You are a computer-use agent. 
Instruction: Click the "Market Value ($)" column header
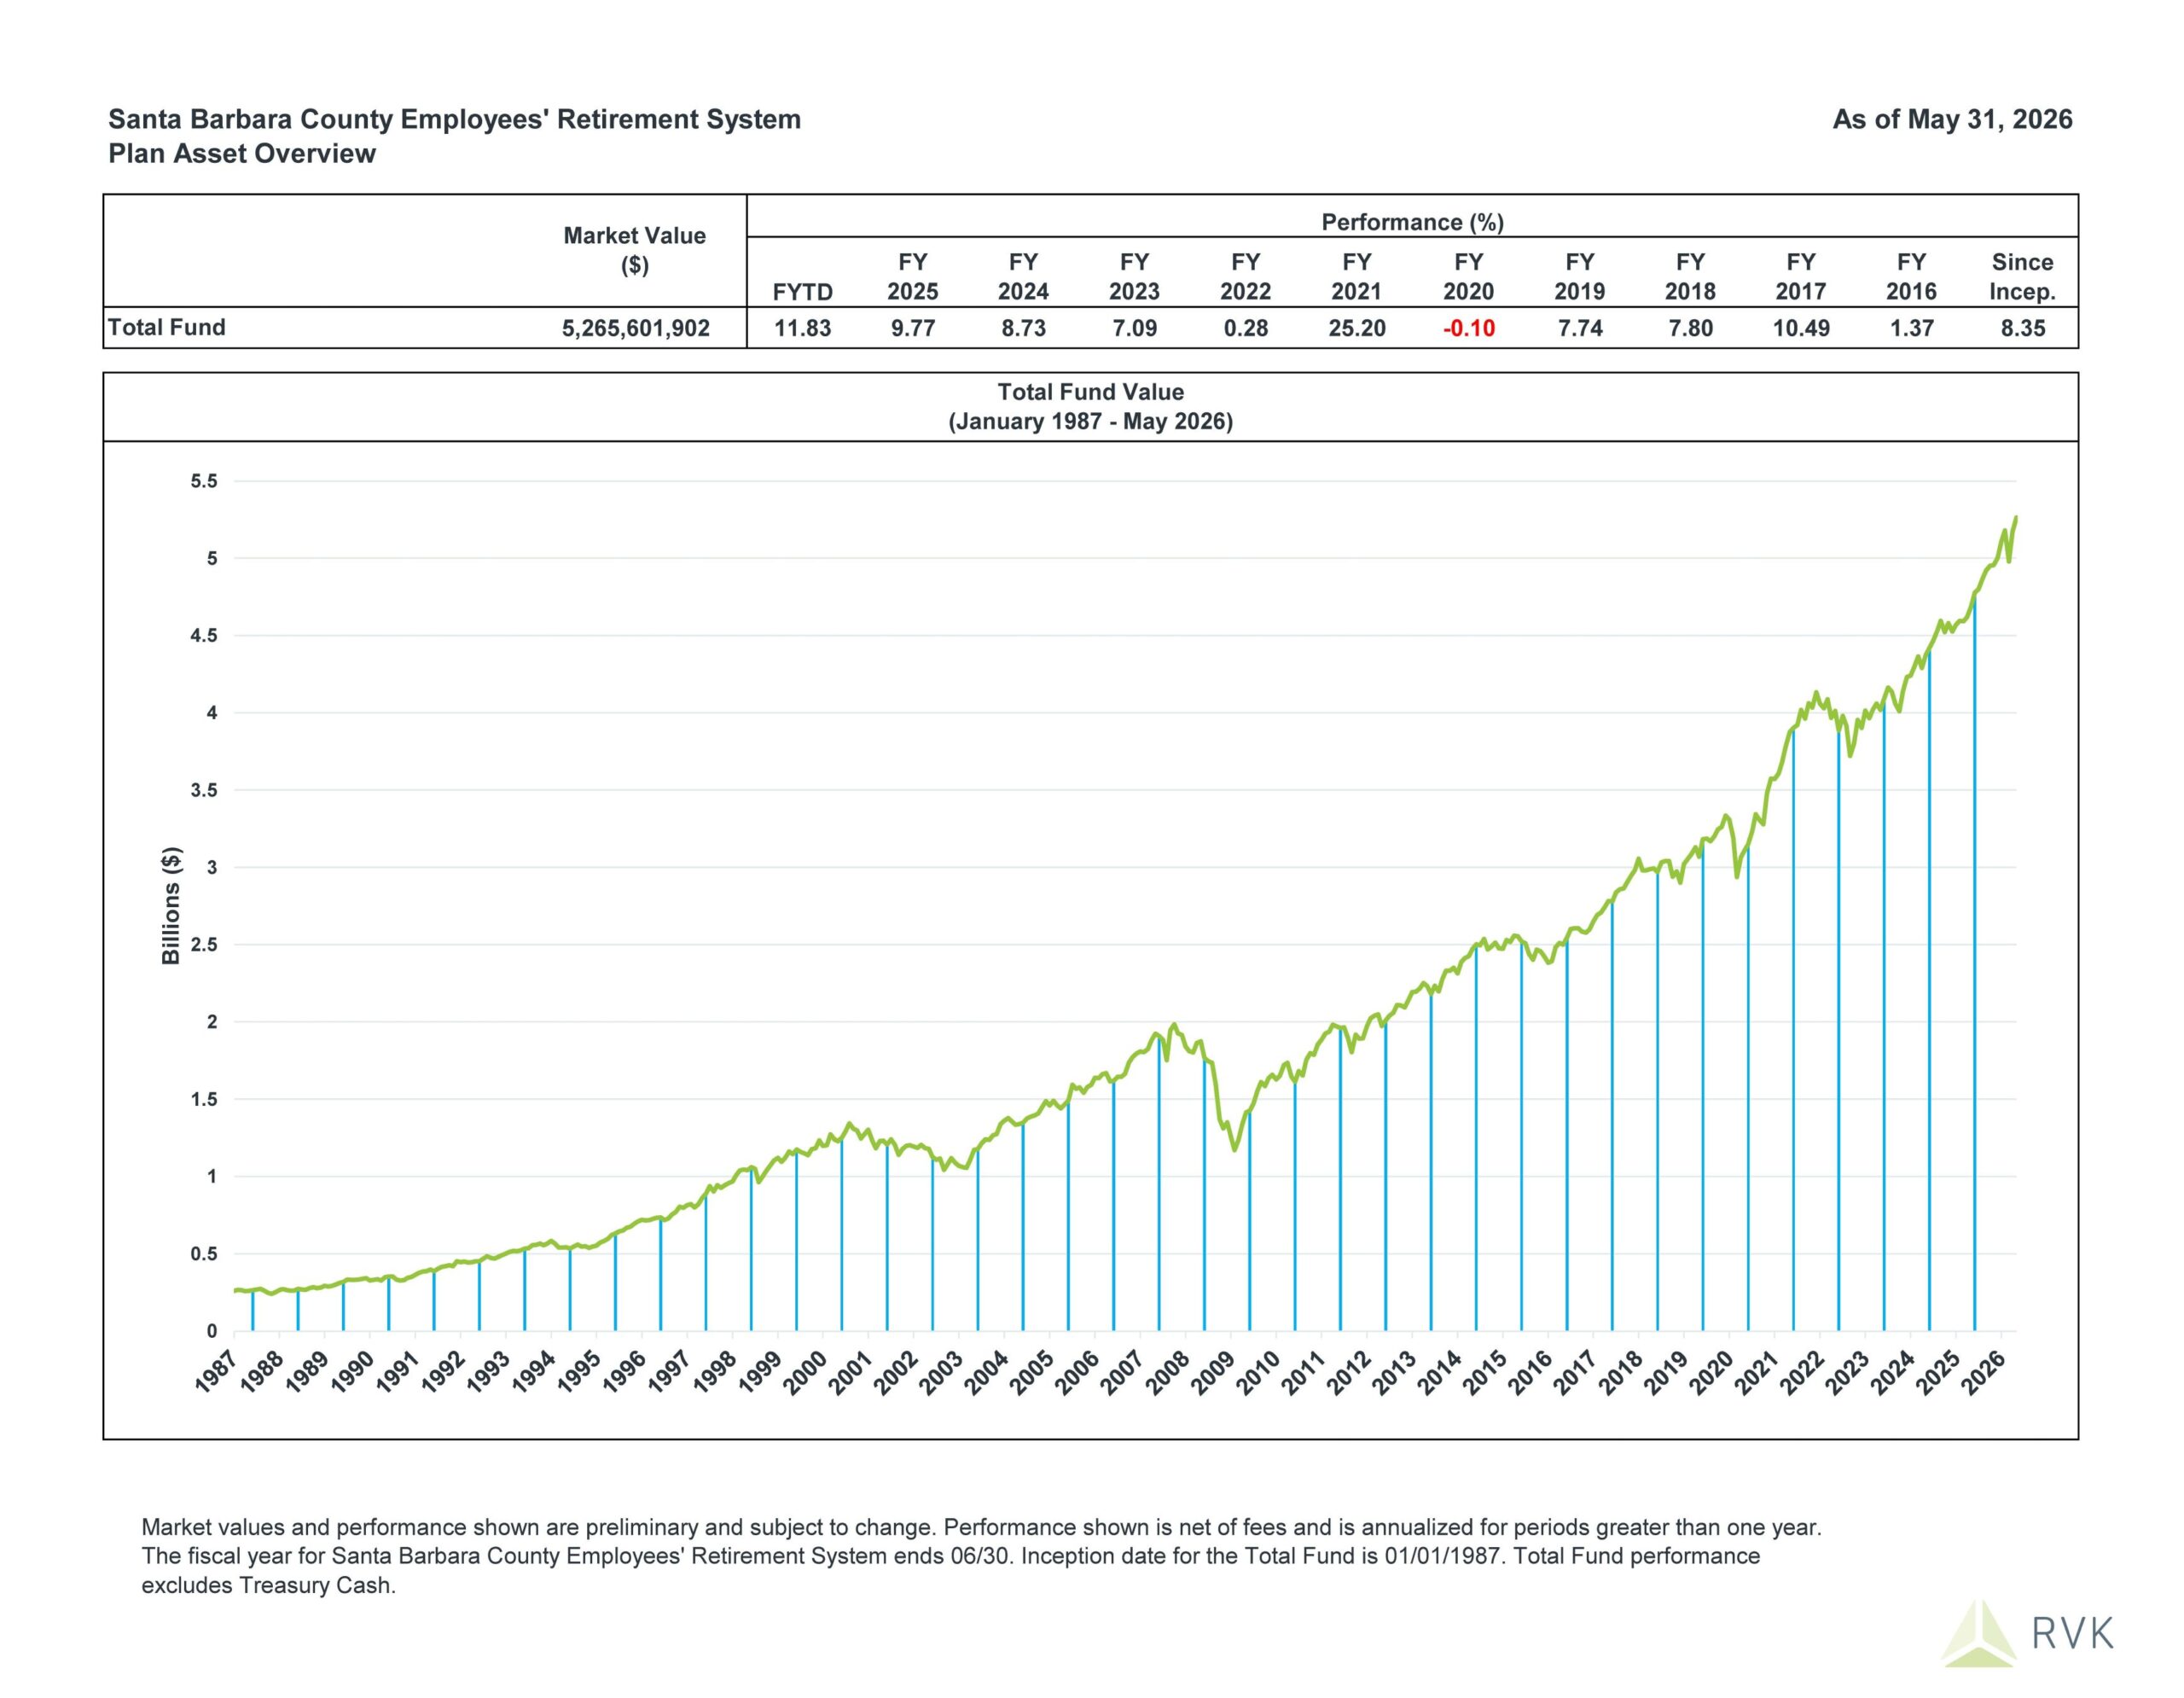[x=634, y=250]
